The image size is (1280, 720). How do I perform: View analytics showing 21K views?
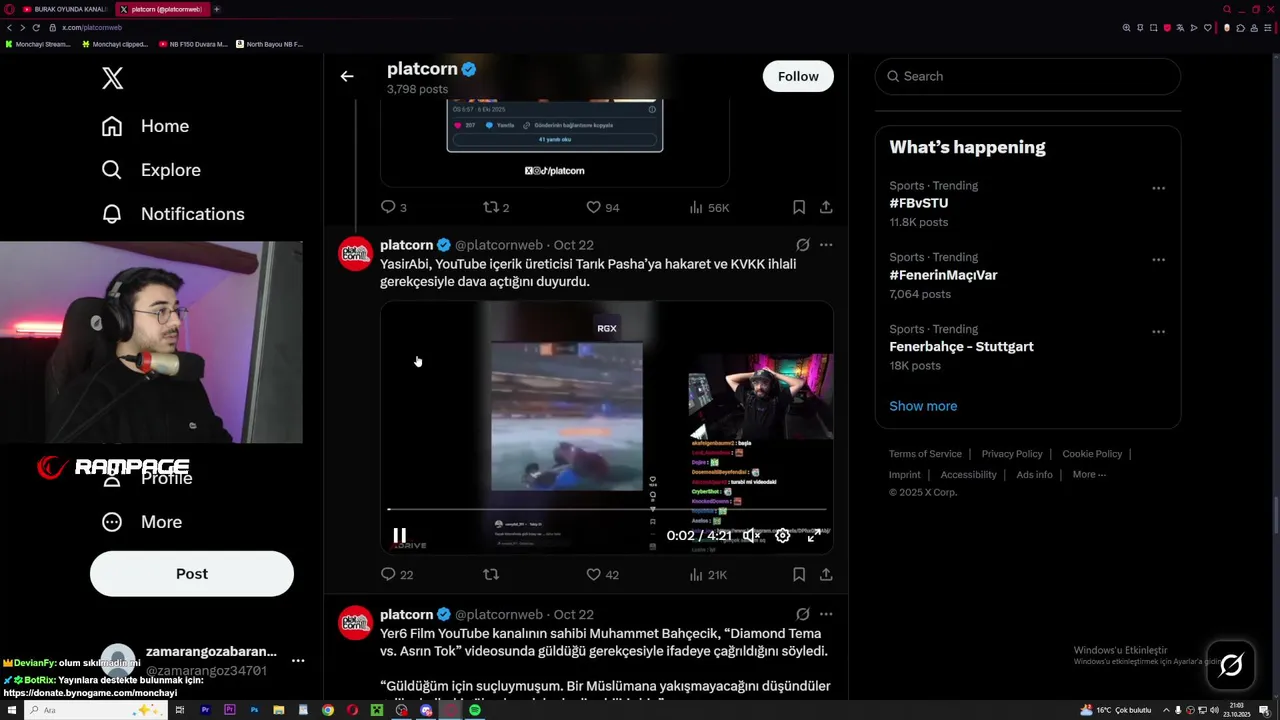(708, 575)
